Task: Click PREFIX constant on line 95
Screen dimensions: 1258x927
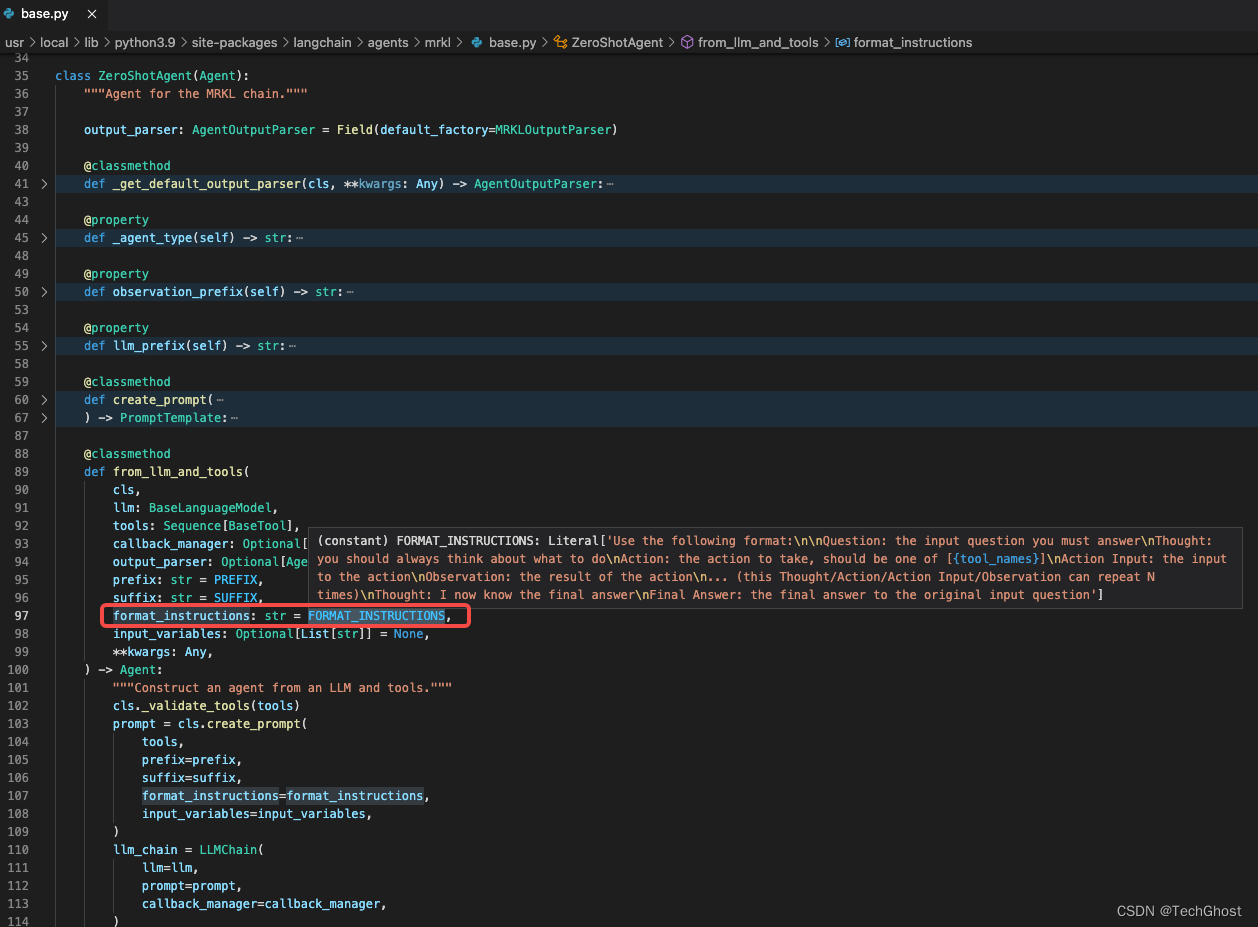Action: point(236,580)
